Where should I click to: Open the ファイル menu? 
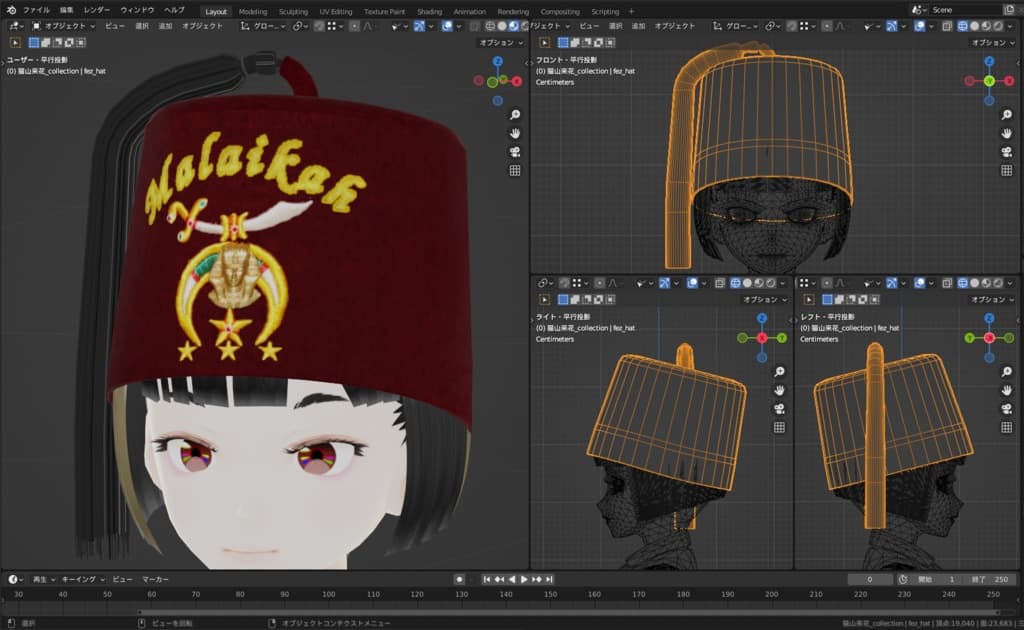[x=36, y=10]
